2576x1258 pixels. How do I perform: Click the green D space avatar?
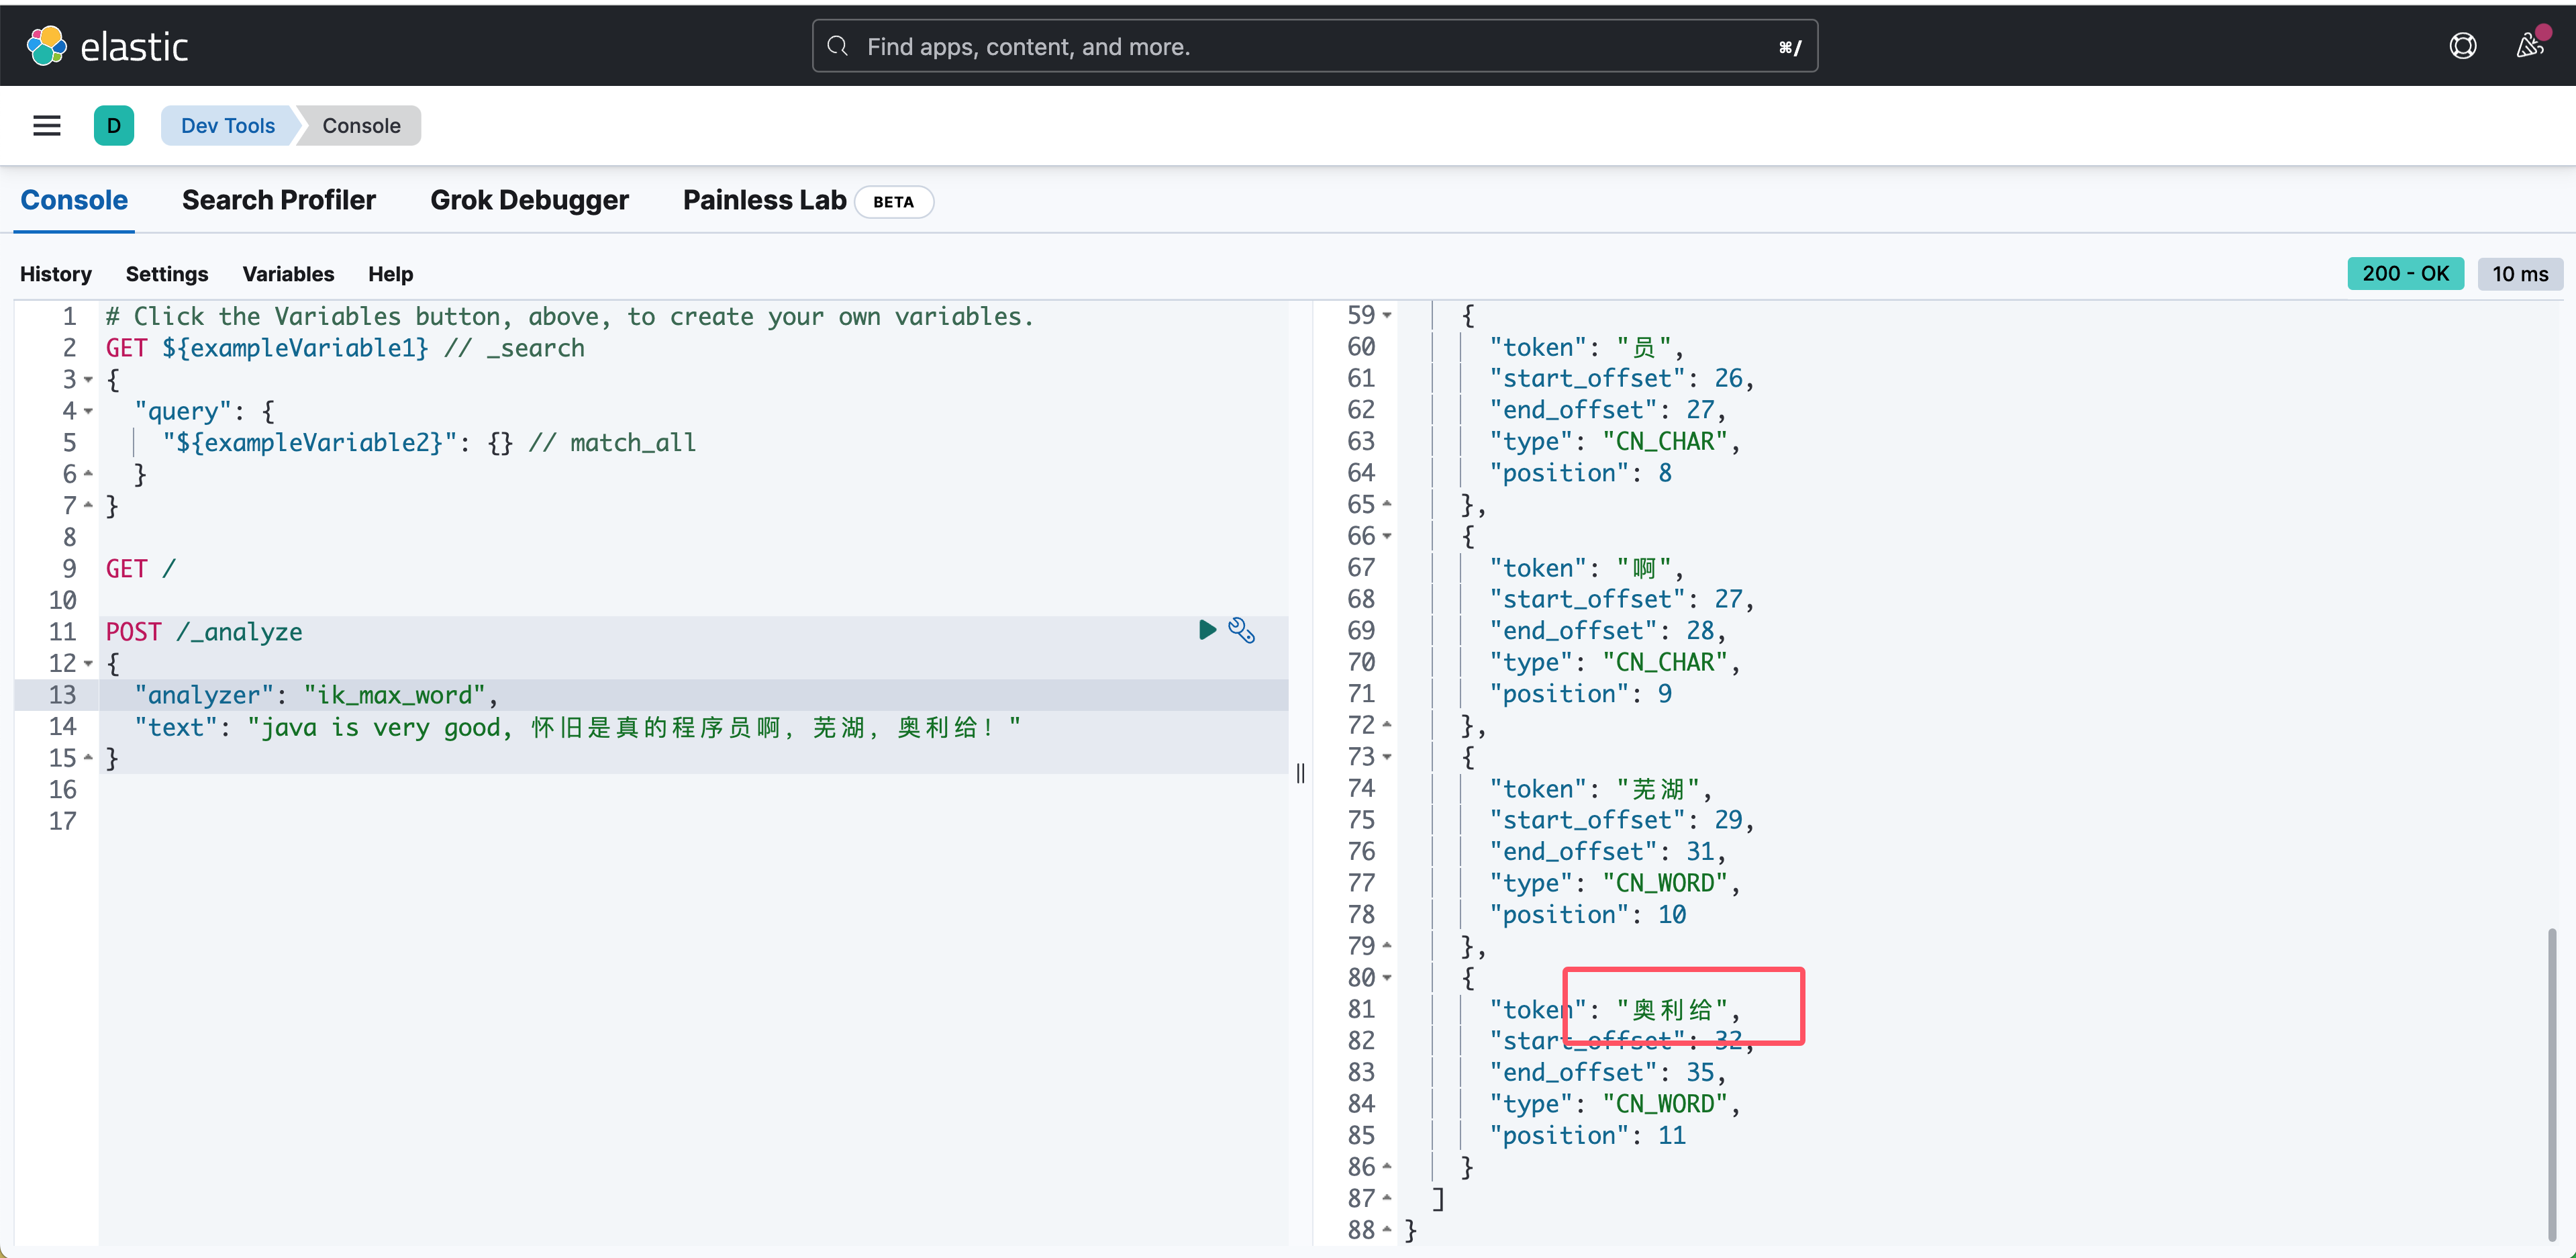click(114, 126)
